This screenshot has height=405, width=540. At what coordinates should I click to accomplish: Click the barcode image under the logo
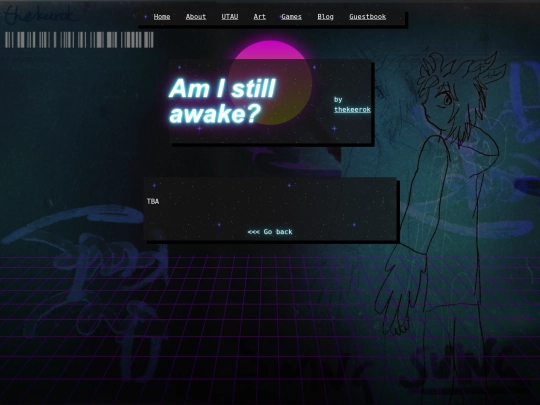point(79,40)
